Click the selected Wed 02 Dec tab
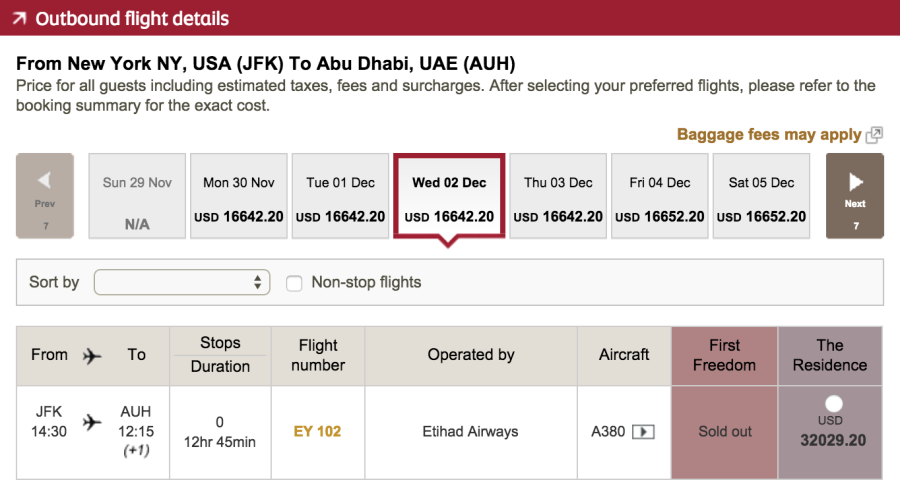The height and width of the screenshot is (480, 900). (449, 196)
